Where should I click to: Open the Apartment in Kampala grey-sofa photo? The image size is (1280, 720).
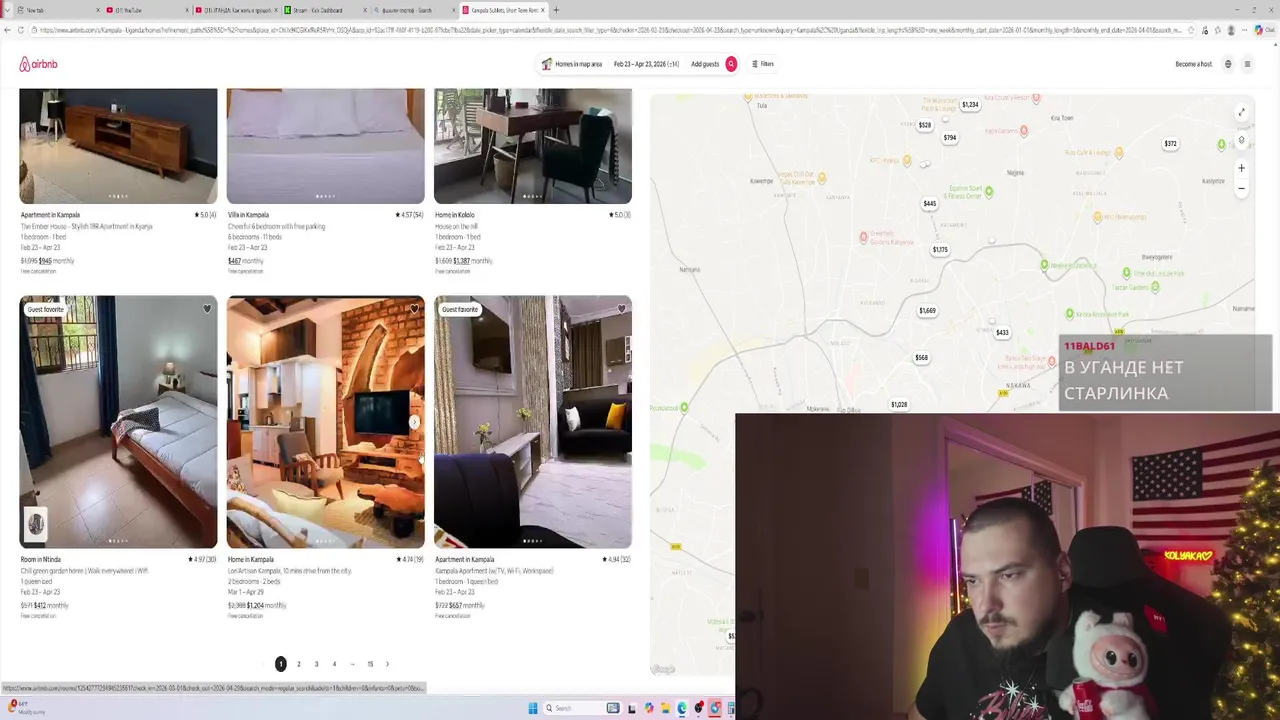(533, 422)
